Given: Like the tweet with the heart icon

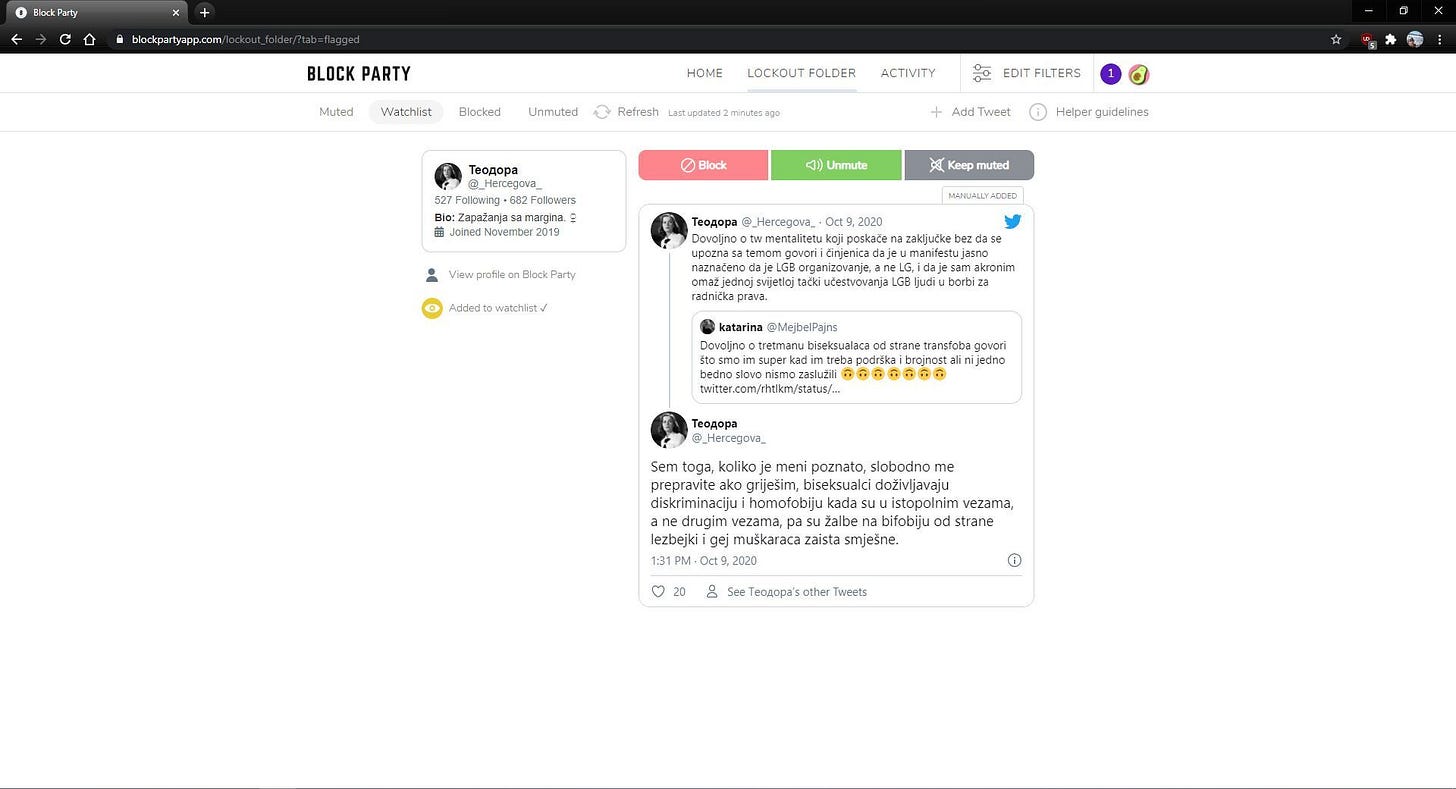Looking at the screenshot, I should coord(658,592).
